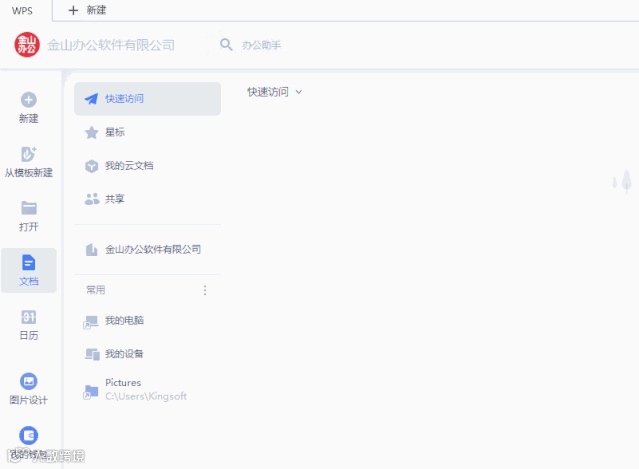Open 我的设备 entry

[148, 354]
